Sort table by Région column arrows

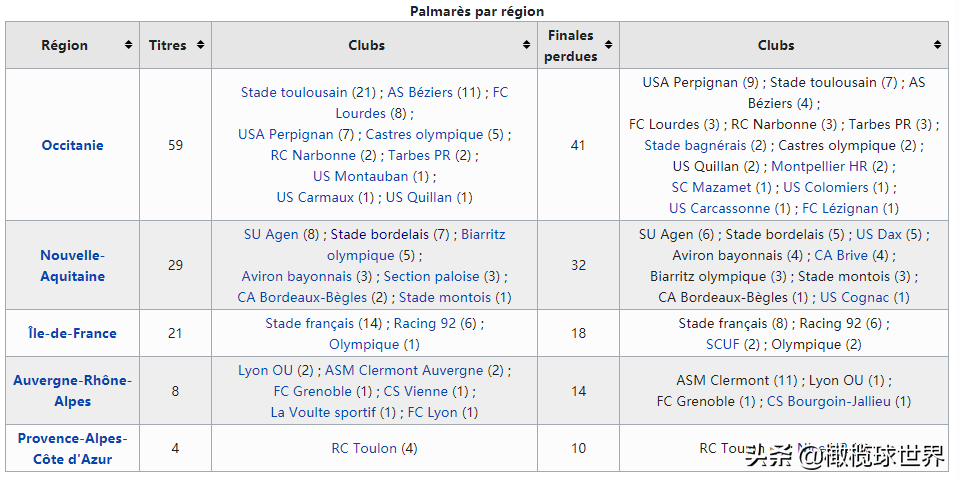tap(128, 45)
